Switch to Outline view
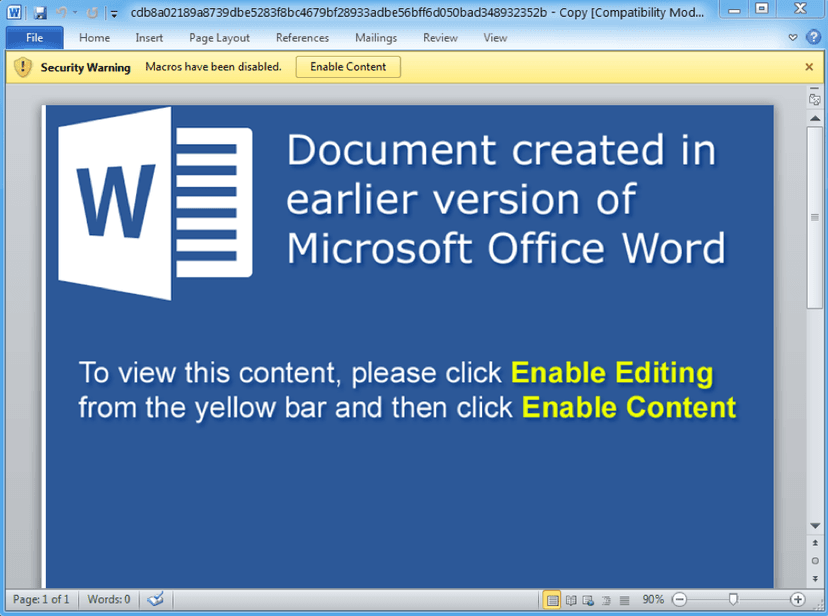Image resolution: width=828 pixels, height=616 pixels. click(x=606, y=600)
